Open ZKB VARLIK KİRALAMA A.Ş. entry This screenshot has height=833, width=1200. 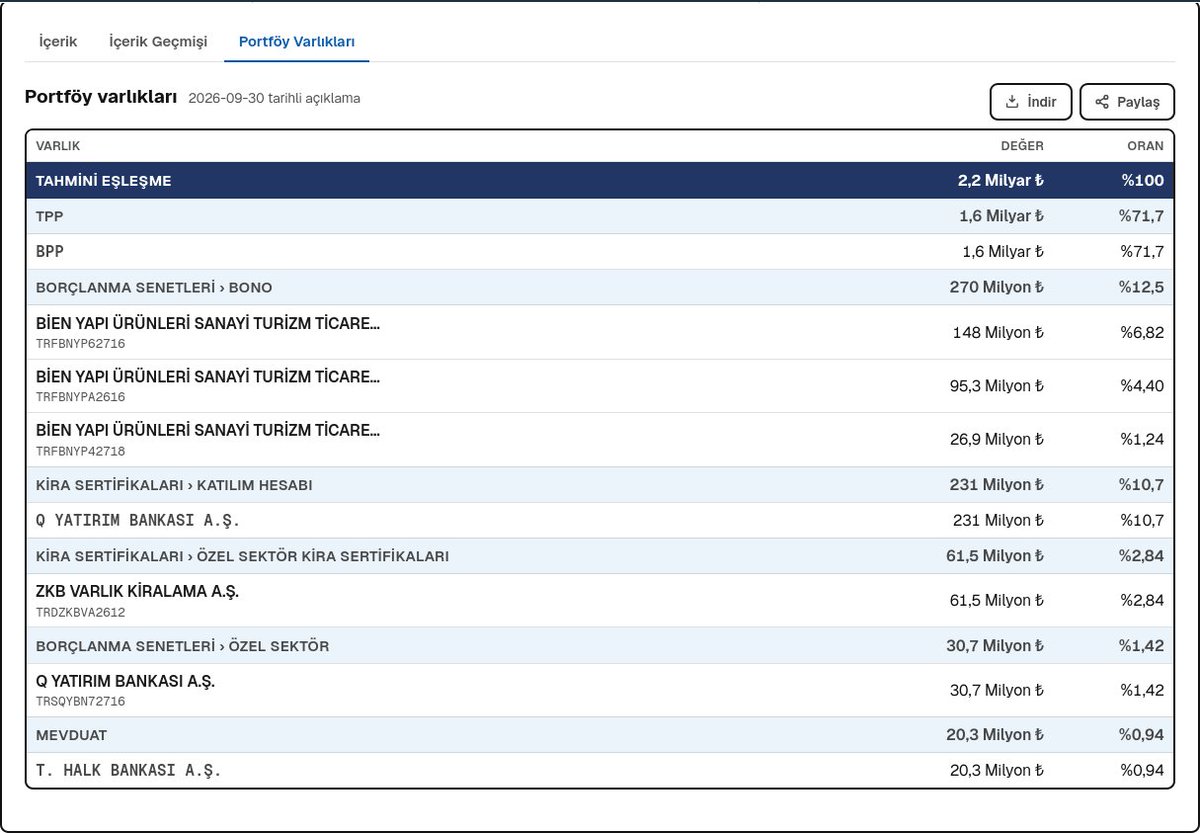pyautogui.click(x=600, y=600)
